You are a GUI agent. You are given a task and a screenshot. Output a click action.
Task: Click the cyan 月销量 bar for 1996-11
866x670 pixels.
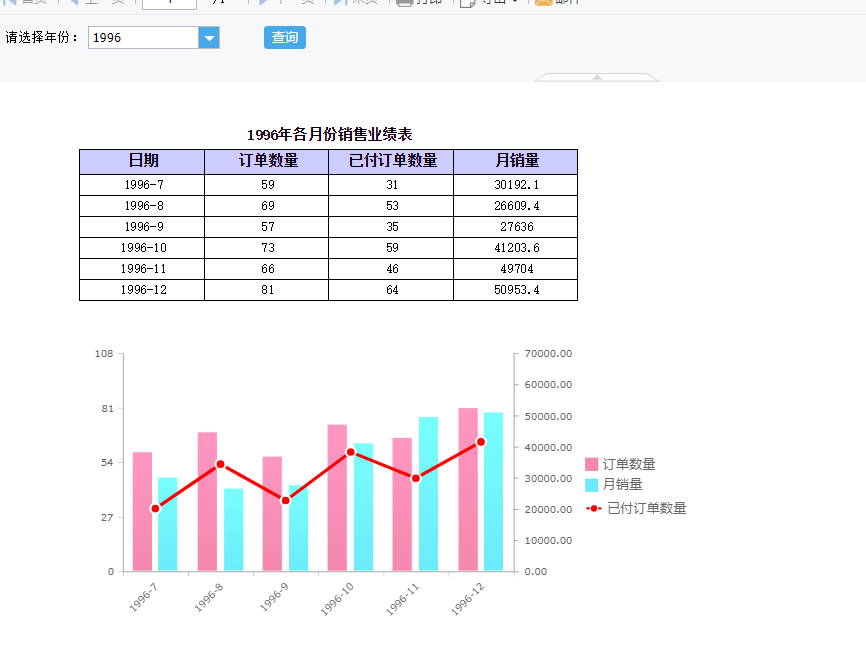click(429, 494)
